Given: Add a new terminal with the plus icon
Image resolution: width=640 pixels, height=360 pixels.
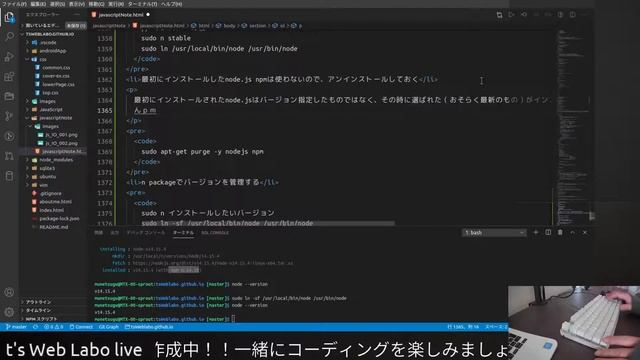Looking at the screenshot, I should [536, 232].
